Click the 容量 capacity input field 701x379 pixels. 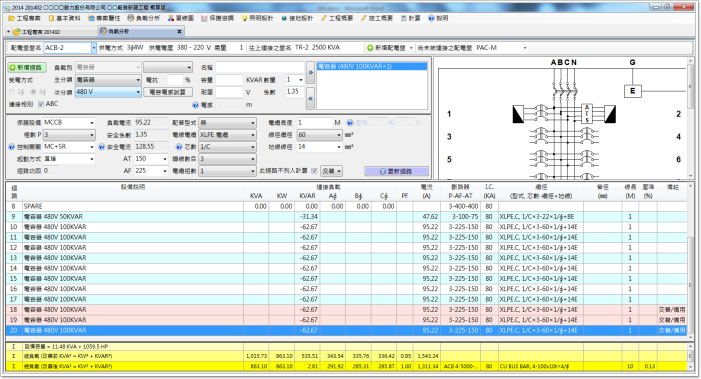click(x=229, y=80)
